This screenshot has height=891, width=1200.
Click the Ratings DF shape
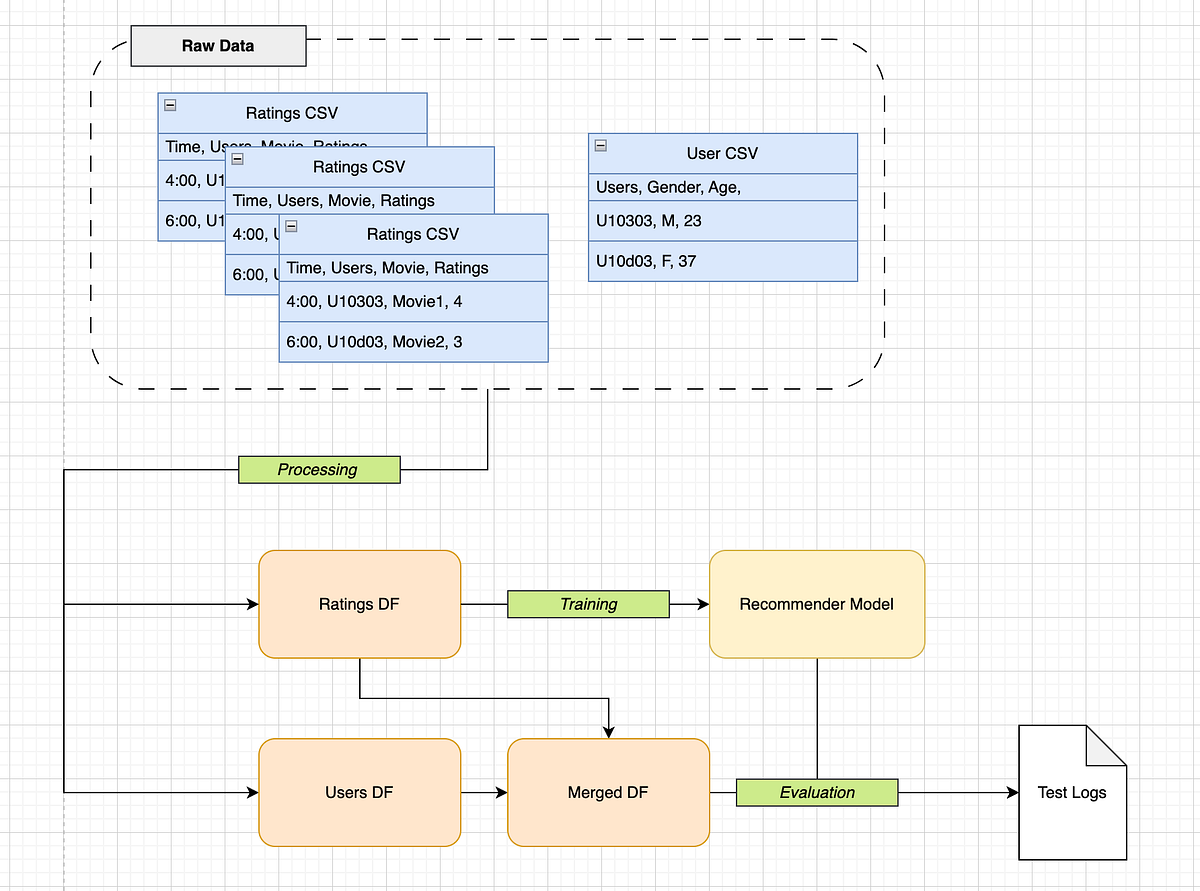[359, 604]
